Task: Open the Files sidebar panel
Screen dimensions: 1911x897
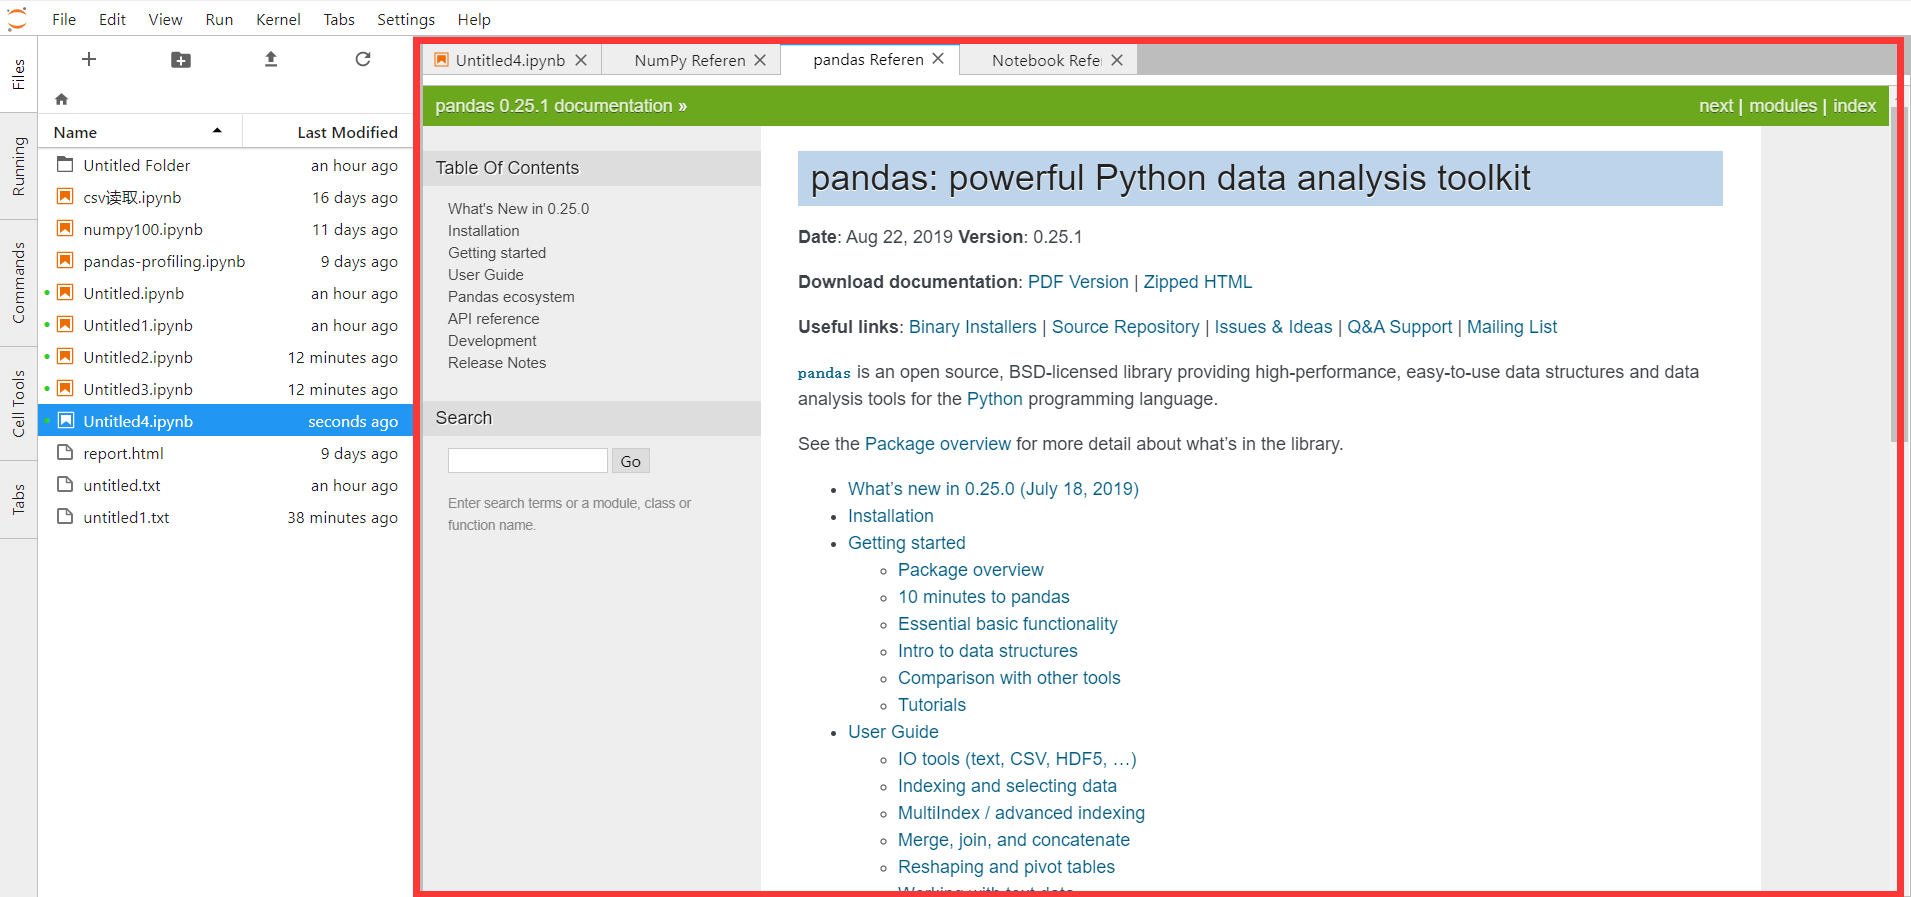Action: pyautogui.click(x=18, y=74)
